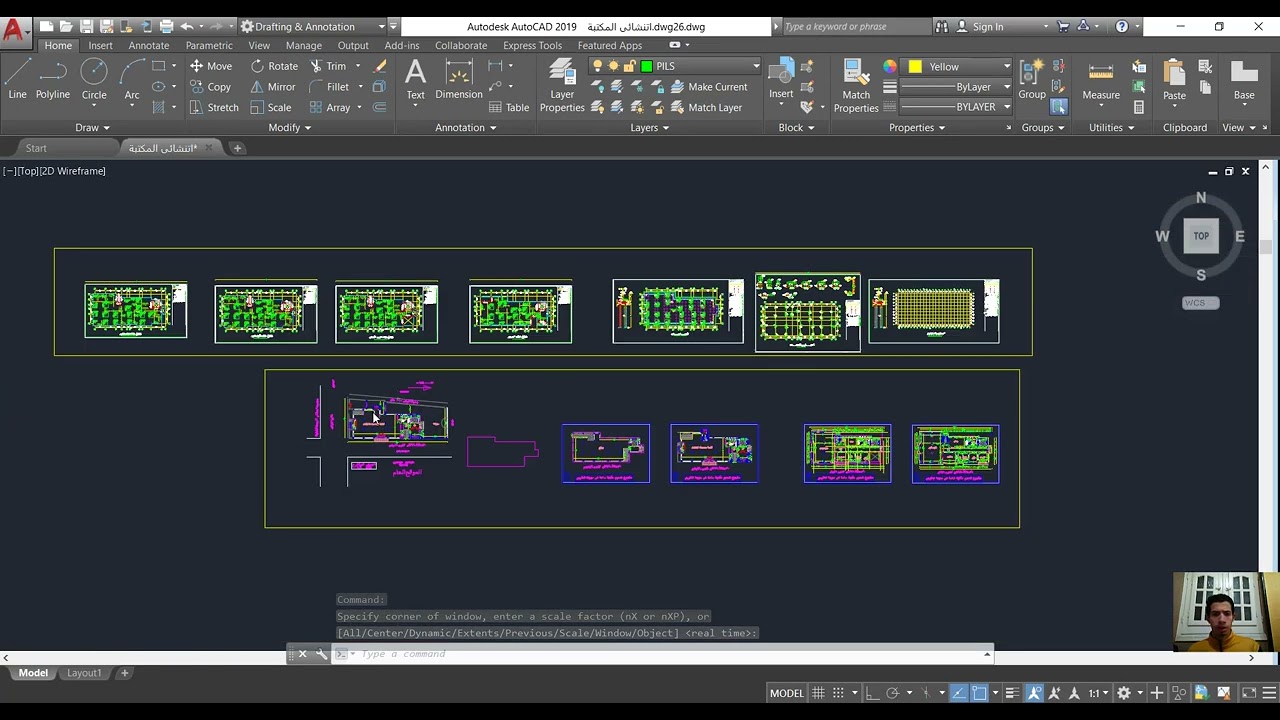Viewport: 1280px width, 720px height.
Task: Toggle ortho mode in status bar
Action: click(871, 693)
